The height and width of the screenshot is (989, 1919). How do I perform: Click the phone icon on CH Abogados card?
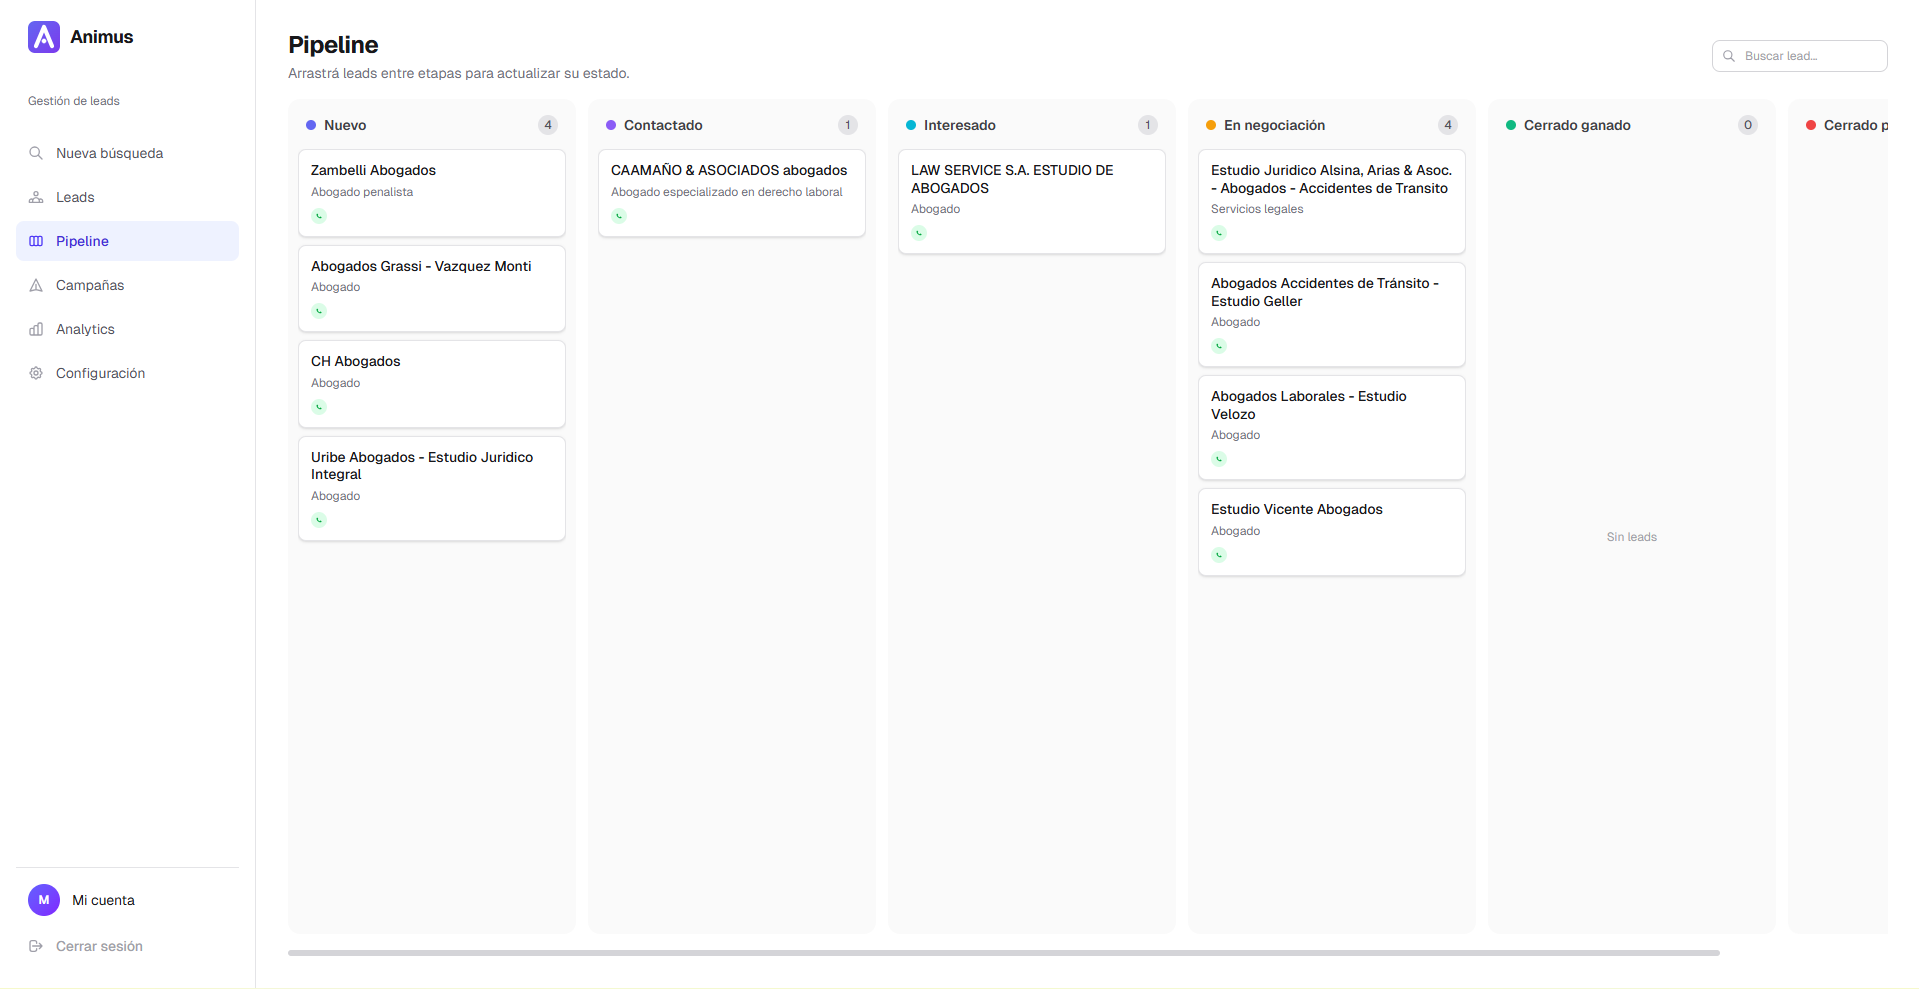point(318,407)
